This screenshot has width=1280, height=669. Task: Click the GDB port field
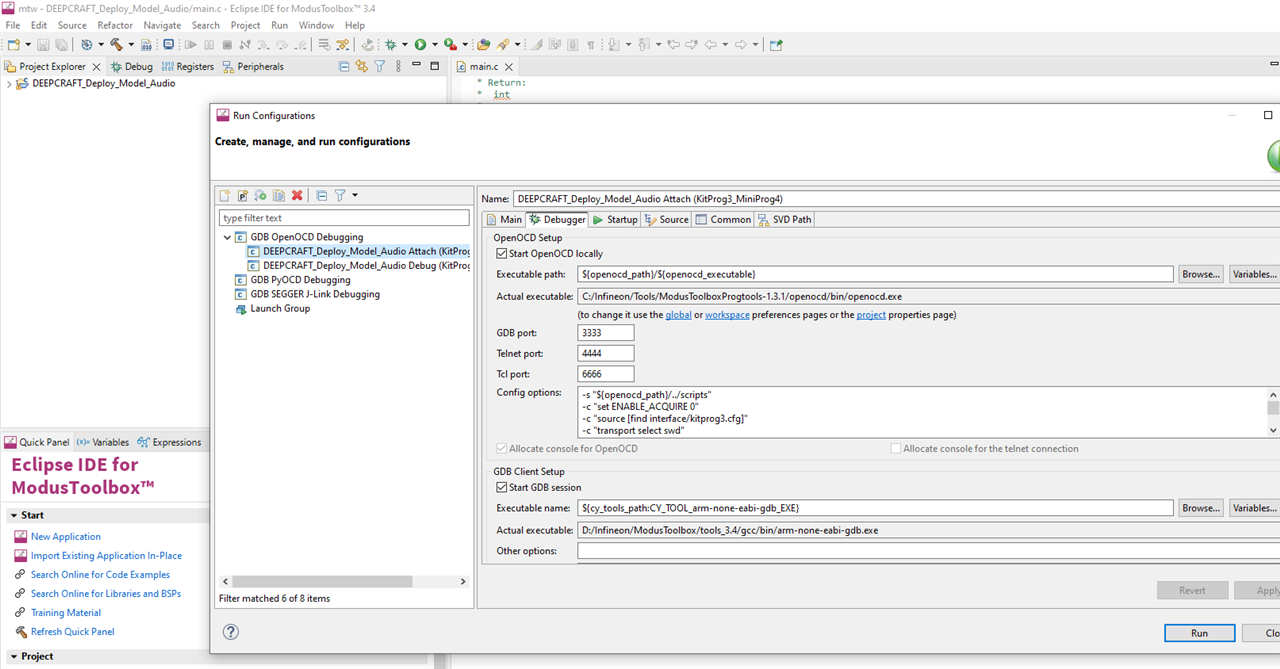606,333
